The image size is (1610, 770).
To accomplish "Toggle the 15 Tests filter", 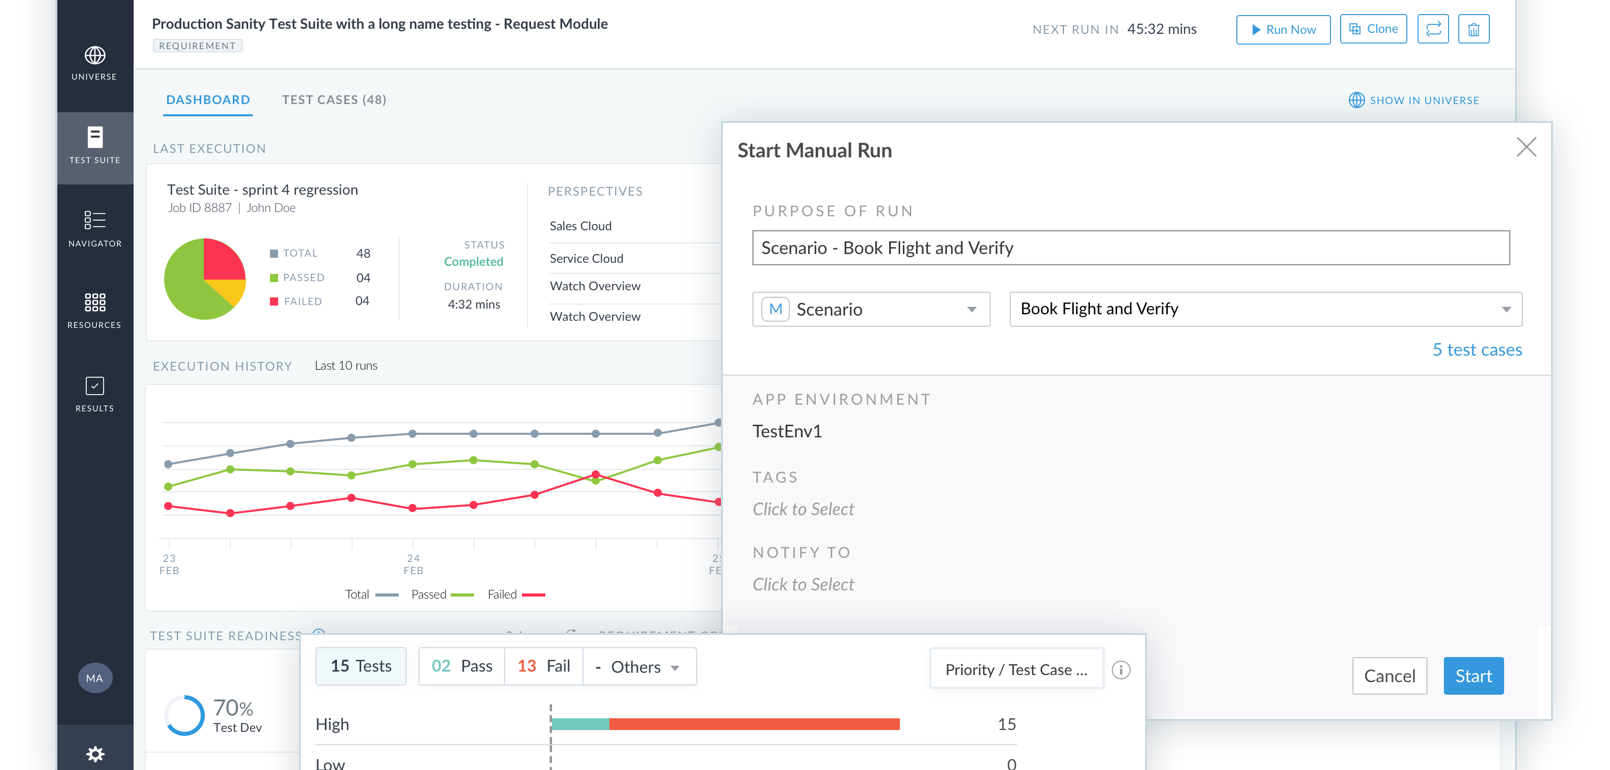I will (361, 667).
